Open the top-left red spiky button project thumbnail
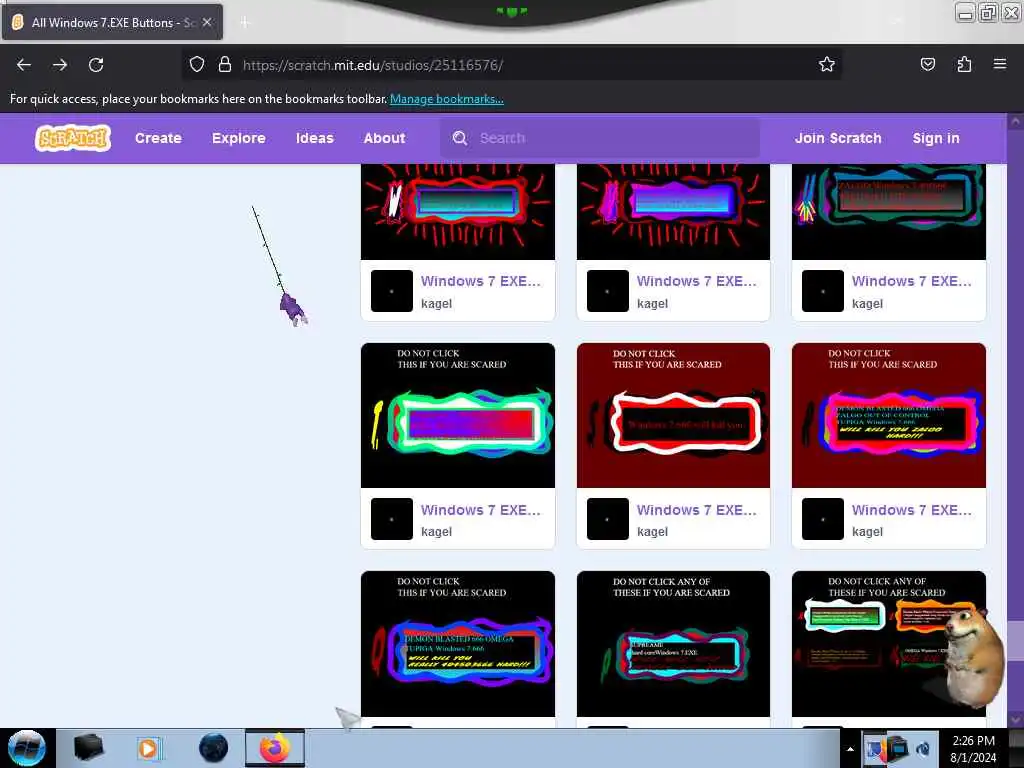Image resolution: width=1024 pixels, height=768 pixels. click(x=458, y=212)
